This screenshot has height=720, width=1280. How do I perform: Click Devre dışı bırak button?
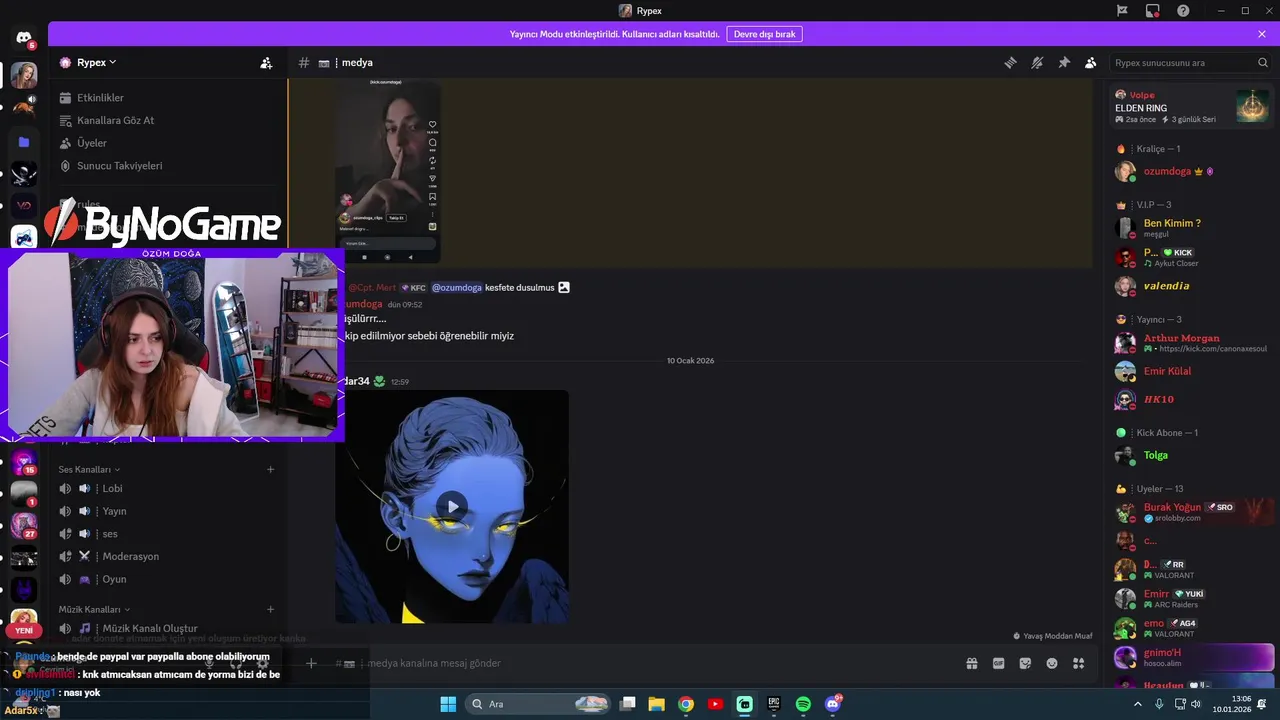coord(764,34)
